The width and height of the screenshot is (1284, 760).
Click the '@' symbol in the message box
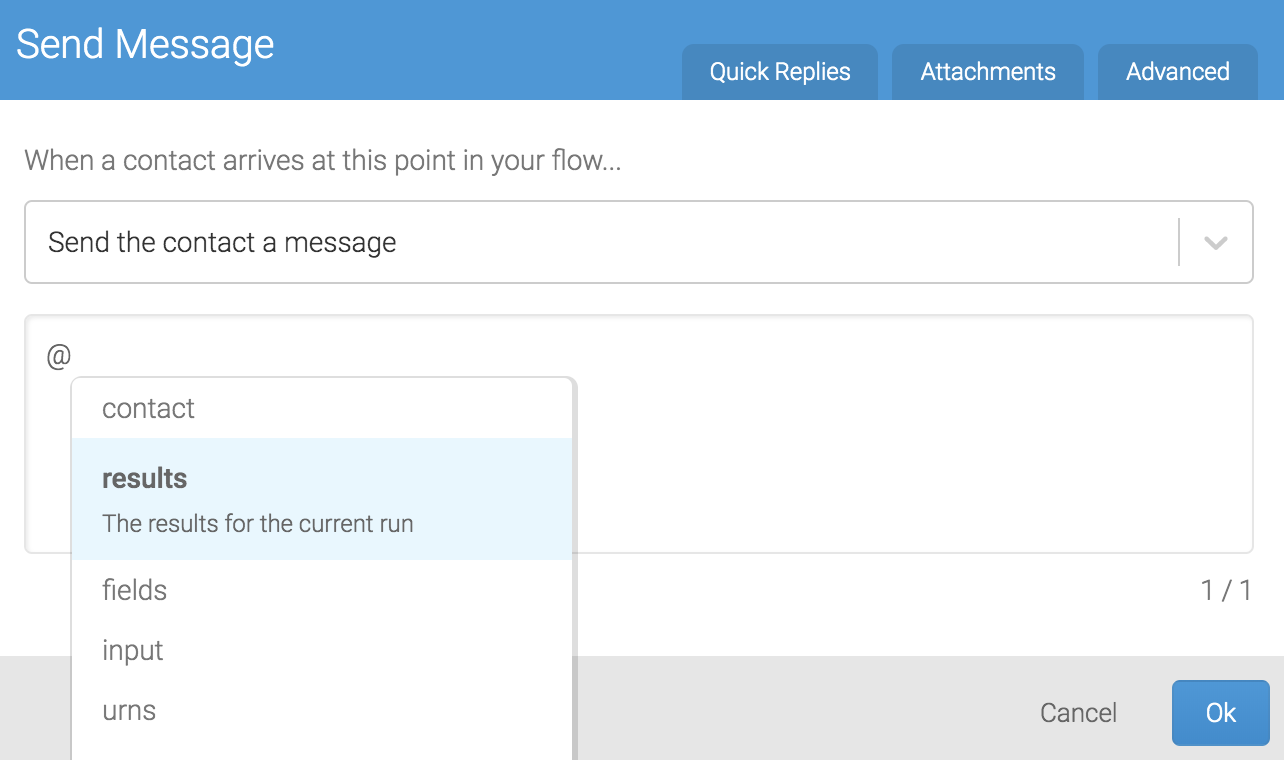[58, 353]
